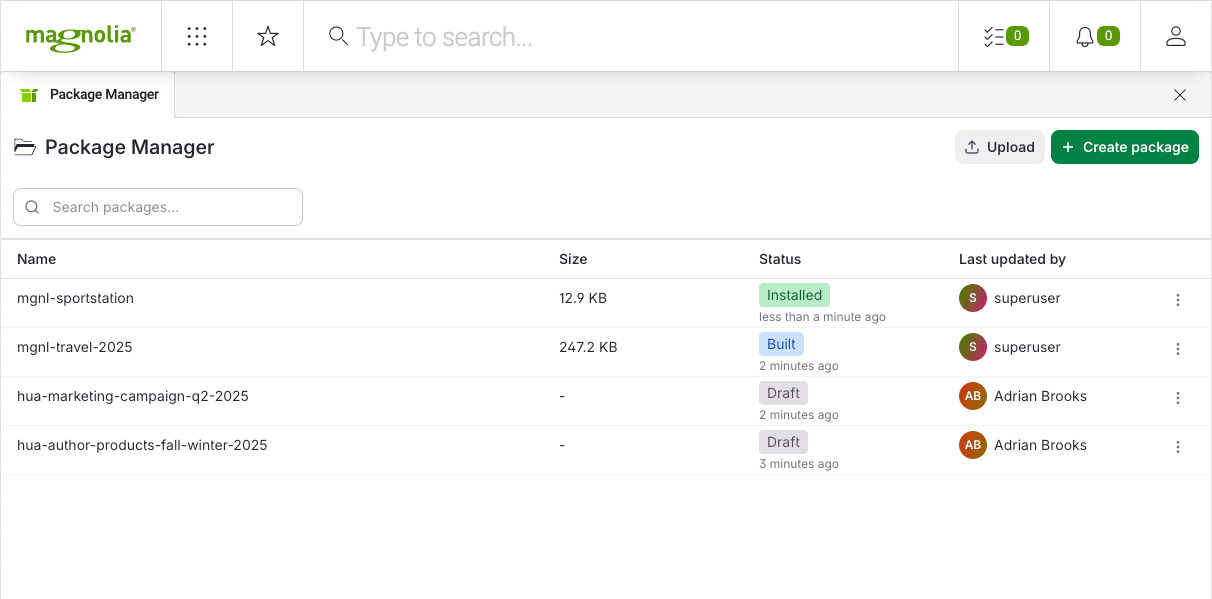Viewport: 1212px width, 599px height.
Task: Select hua-marketing-campaign-q2-2025 package name
Action: click(x=133, y=396)
